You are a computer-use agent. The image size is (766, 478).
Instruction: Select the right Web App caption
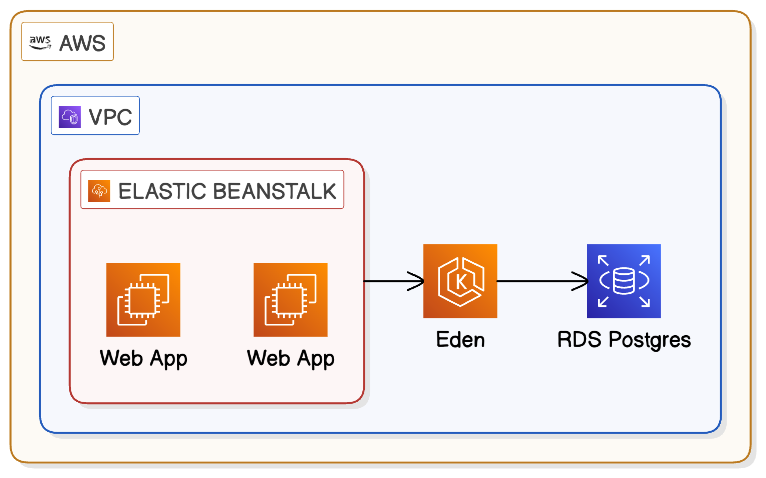point(290,358)
